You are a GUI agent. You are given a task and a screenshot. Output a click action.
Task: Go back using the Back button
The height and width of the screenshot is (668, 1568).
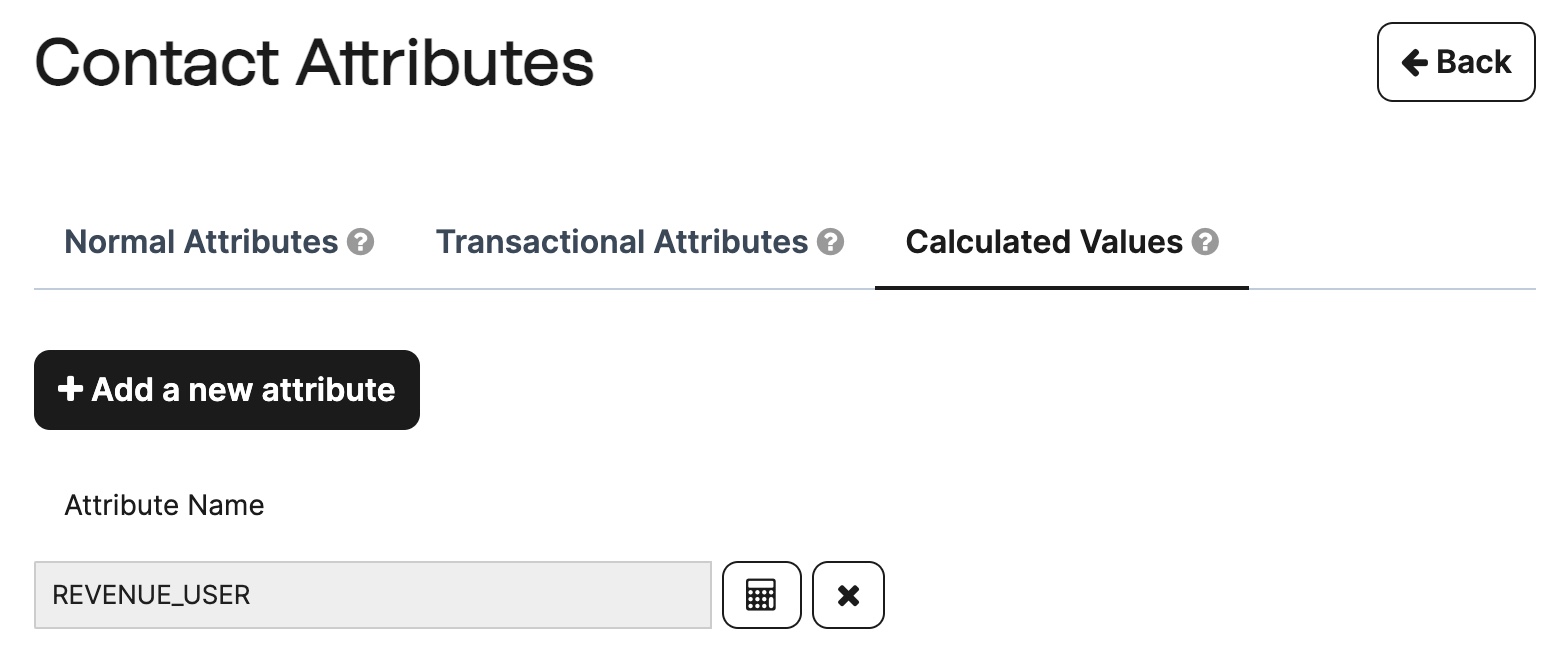point(1456,62)
